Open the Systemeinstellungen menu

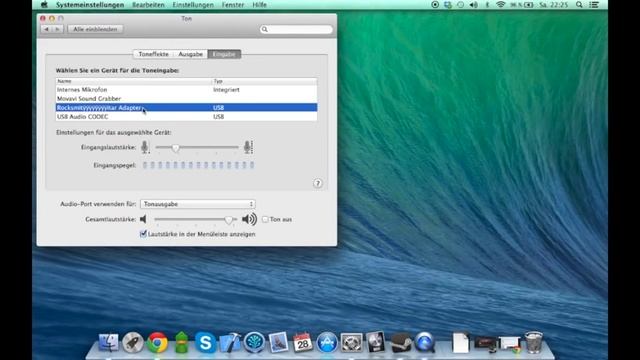pyautogui.click(x=90, y=5)
